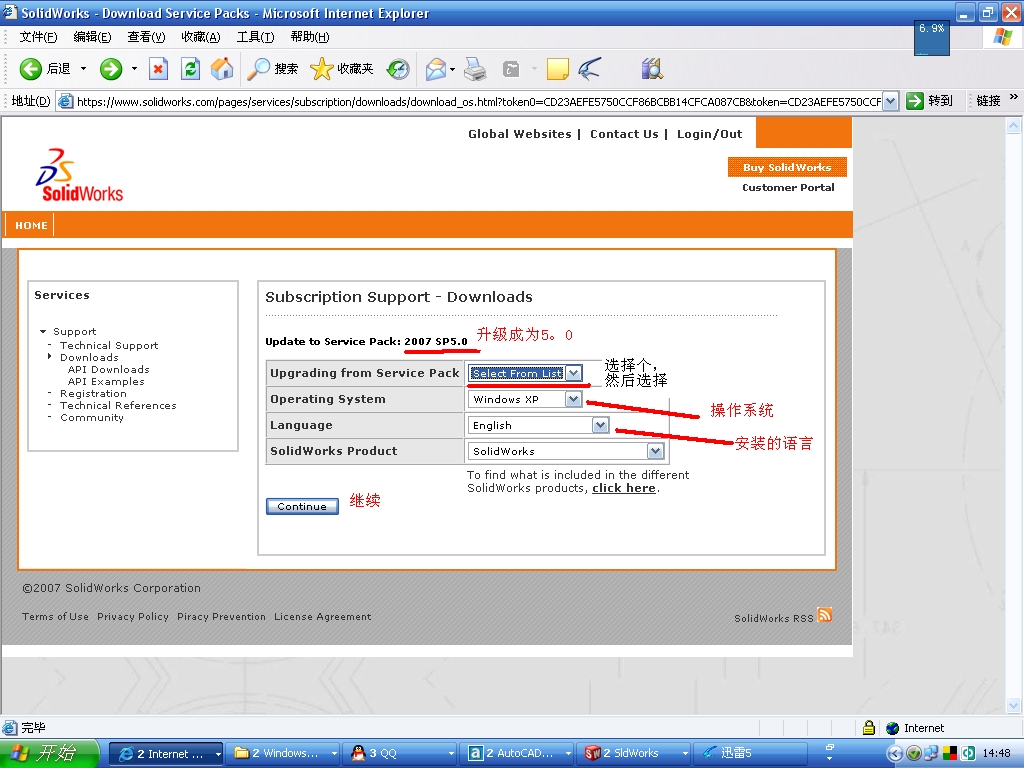Click the Go (转到) green arrow button
This screenshot has width=1024, height=768.
pos(929,101)
